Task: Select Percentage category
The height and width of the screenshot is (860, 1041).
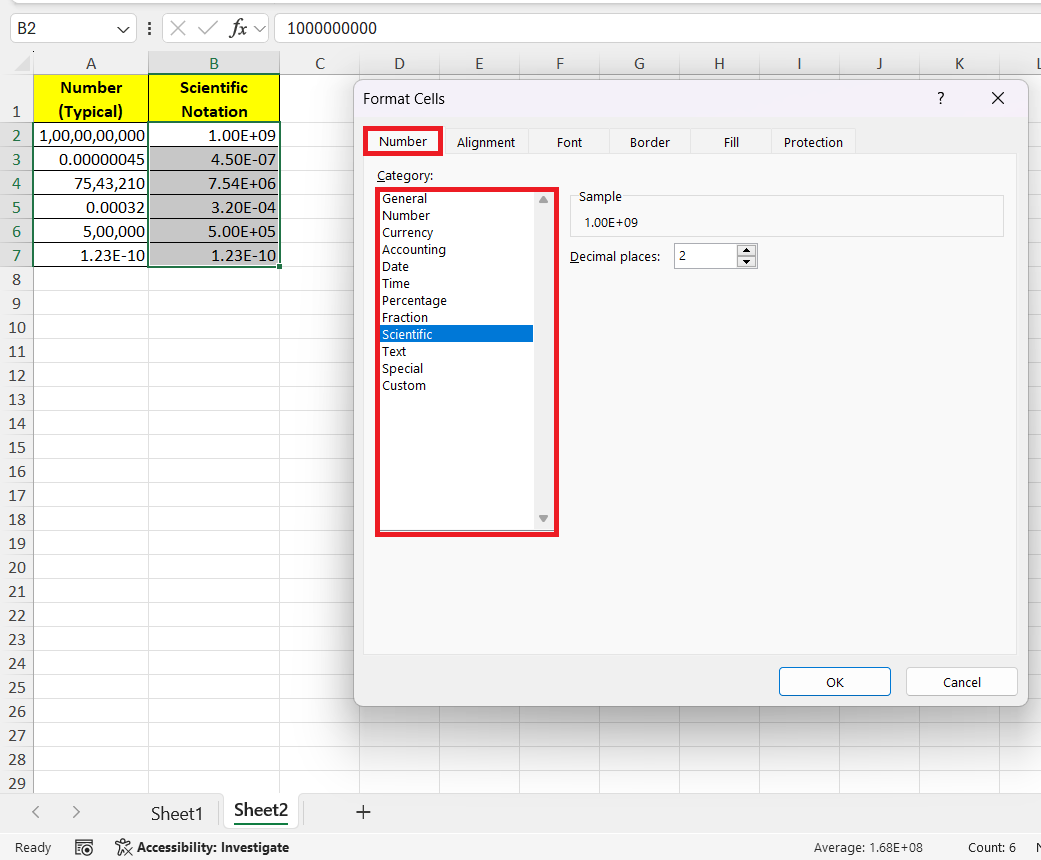Action: 456,300
